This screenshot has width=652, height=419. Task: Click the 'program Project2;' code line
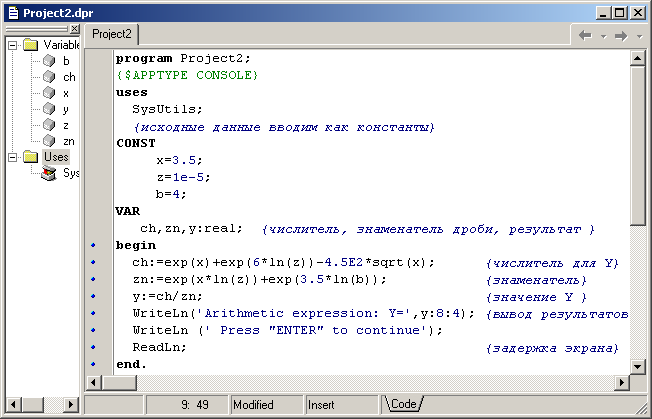pyautogui.click(x=183, y=58)
